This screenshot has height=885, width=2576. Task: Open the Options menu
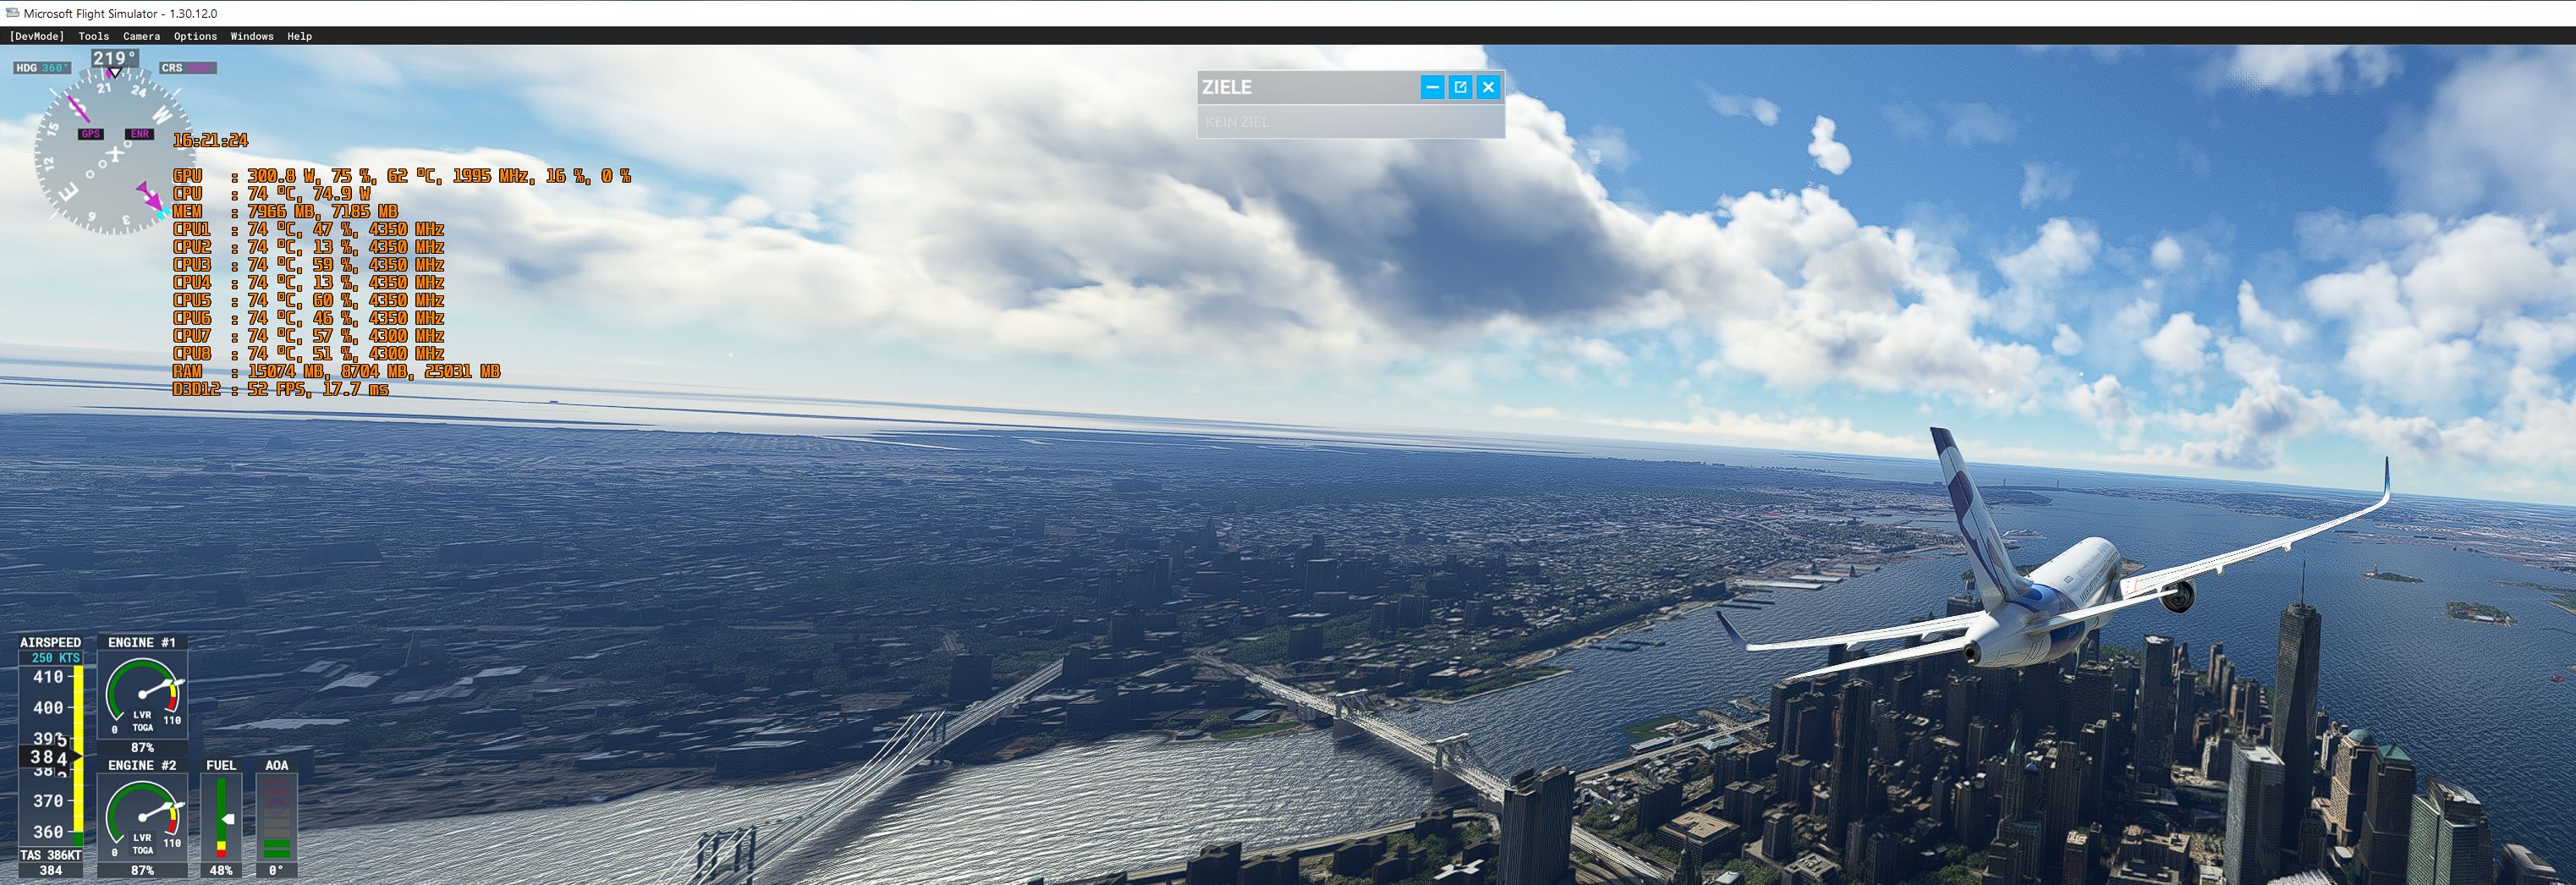tap(195, 36)
